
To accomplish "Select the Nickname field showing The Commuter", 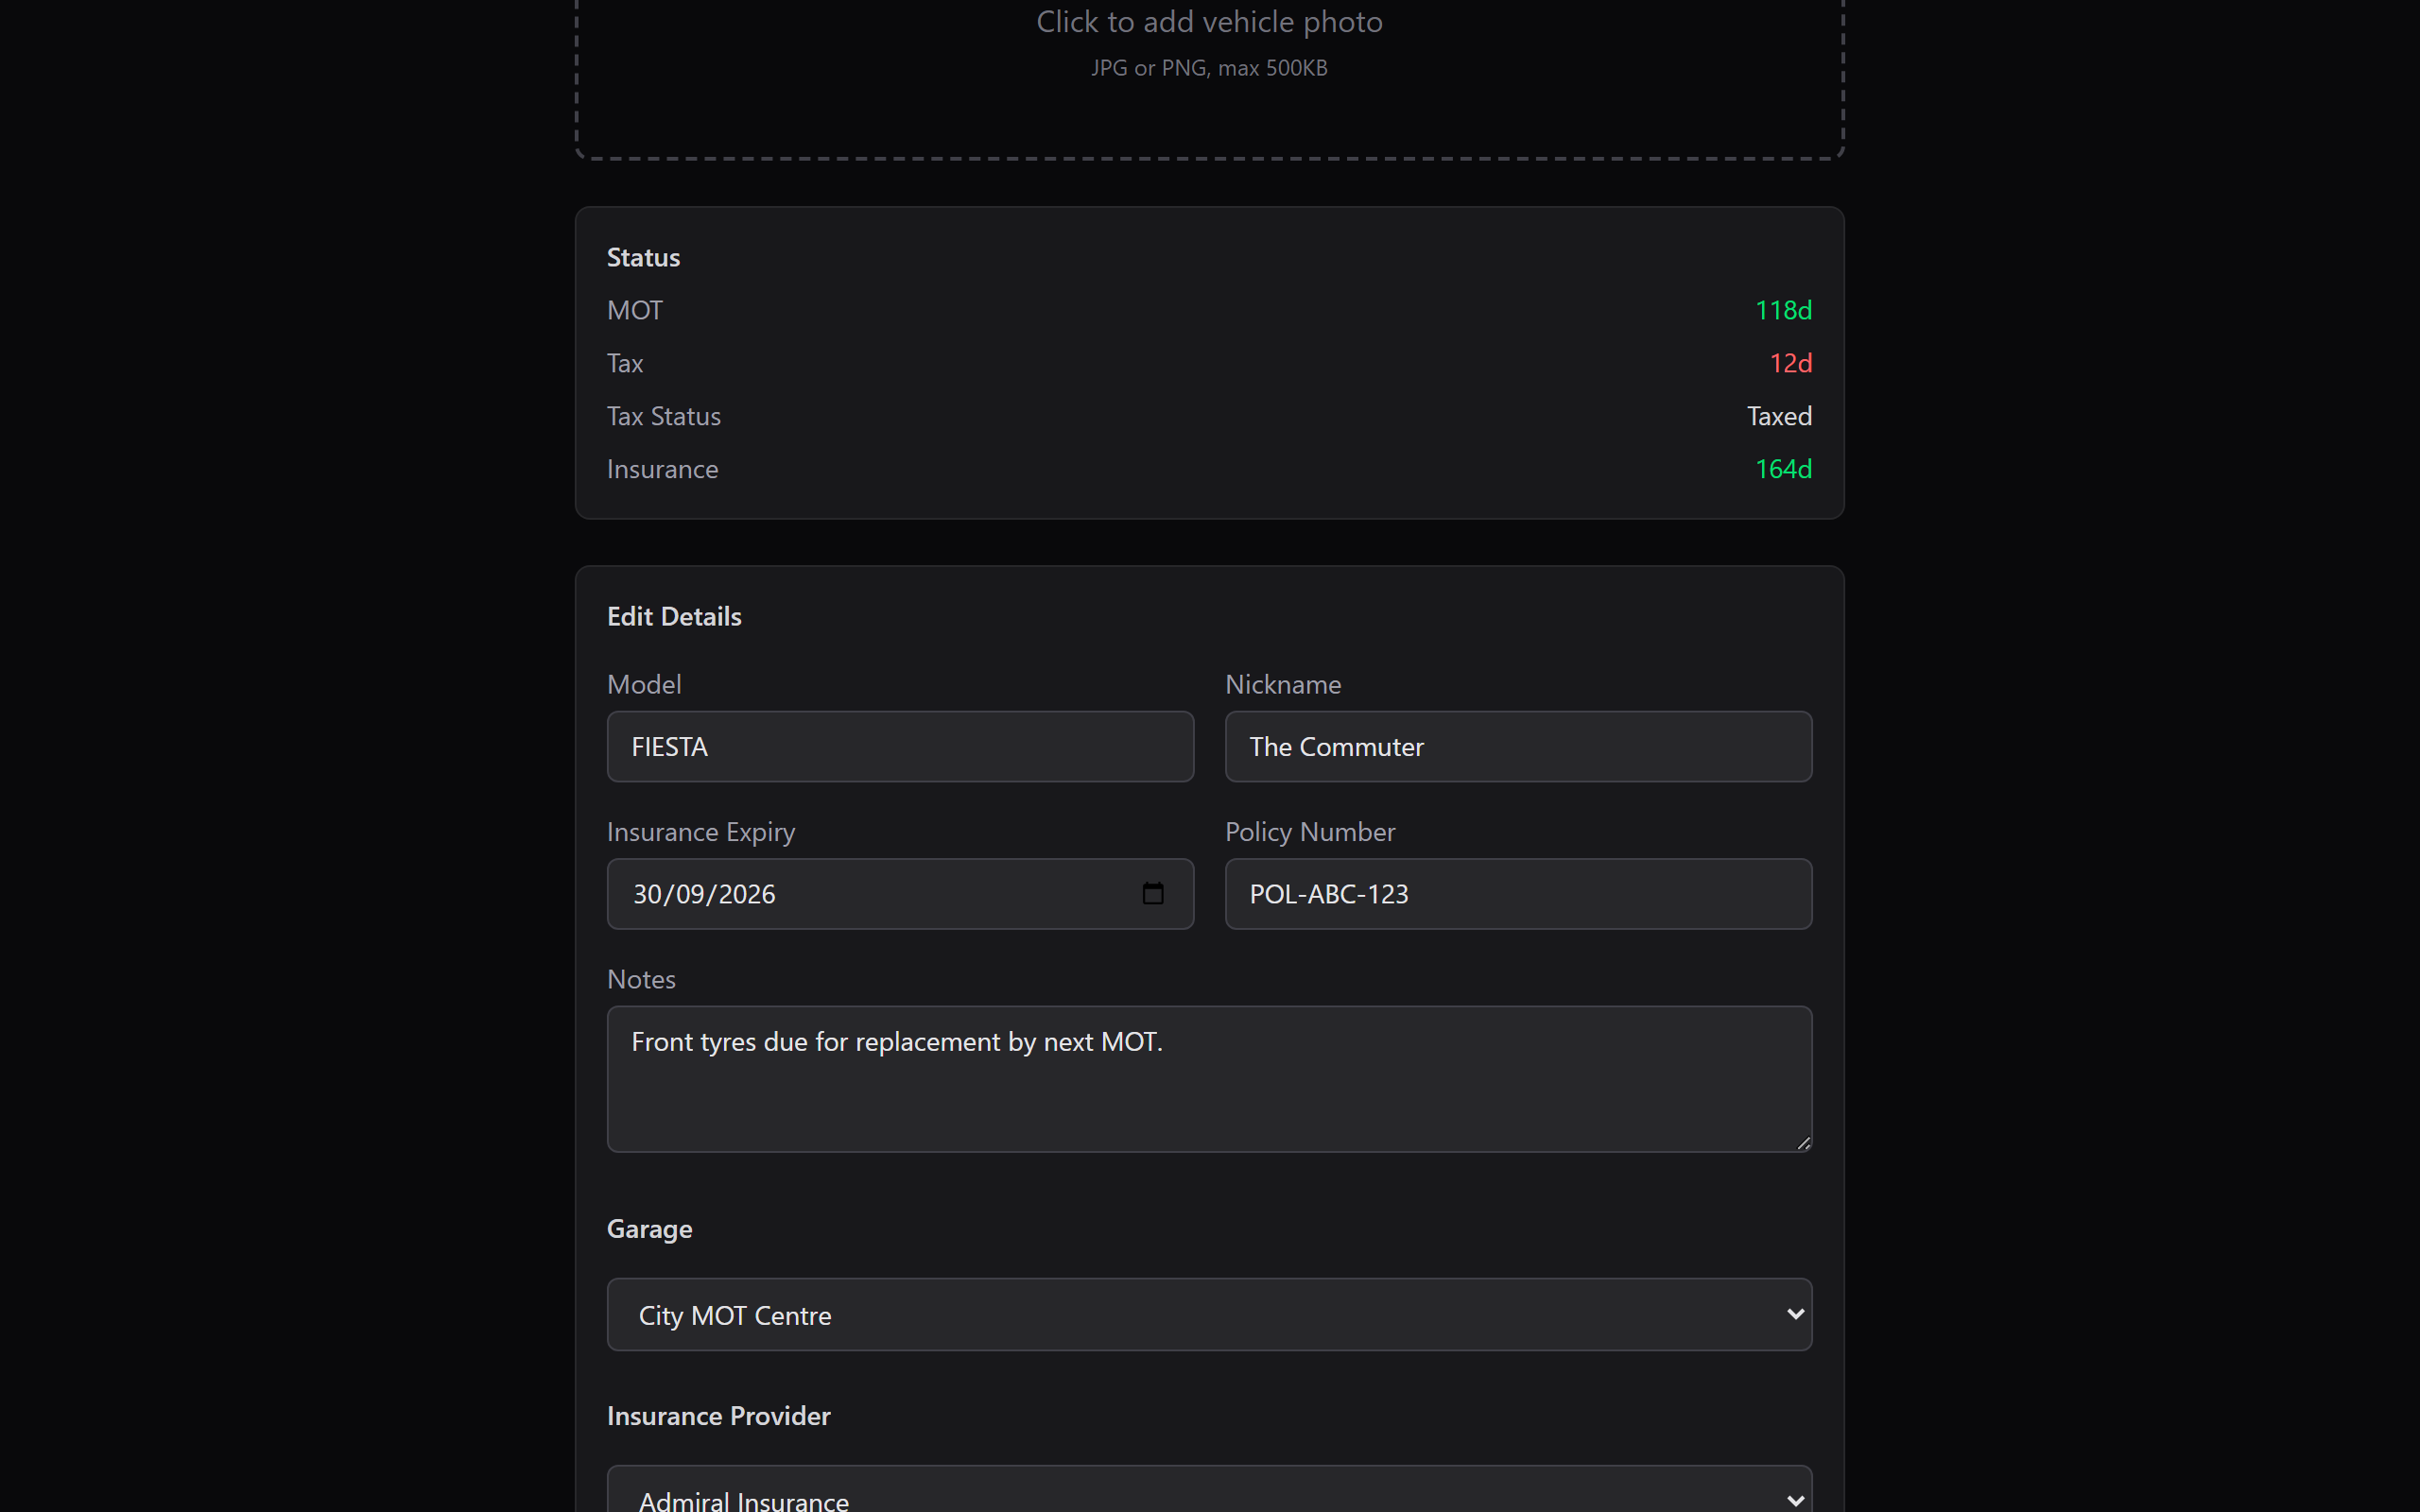I will click(x=1517, y=746).
